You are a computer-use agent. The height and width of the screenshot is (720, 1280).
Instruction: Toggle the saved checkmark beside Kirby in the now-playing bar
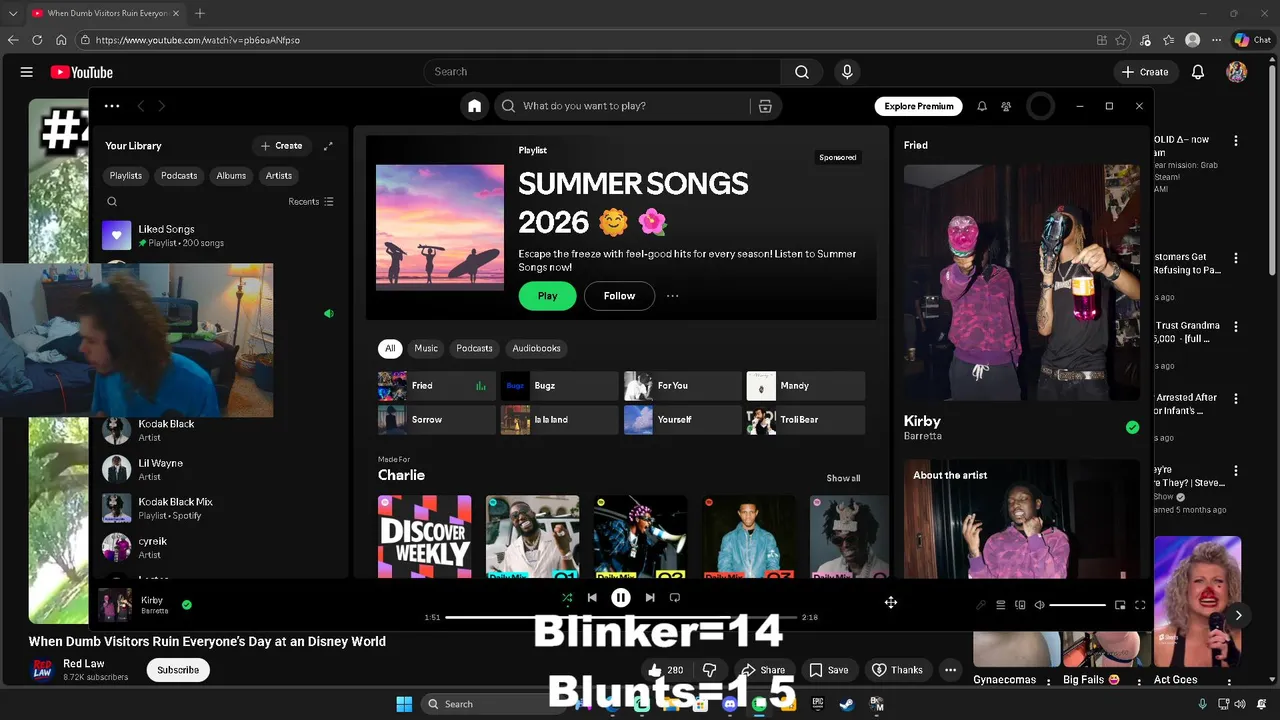pos(187,604)
